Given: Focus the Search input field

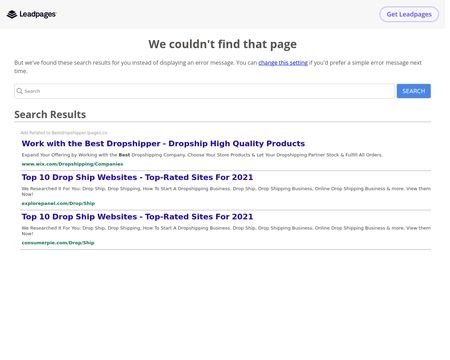Looking at the screenshot, I should pyautogui.click(x=204, y=91).
